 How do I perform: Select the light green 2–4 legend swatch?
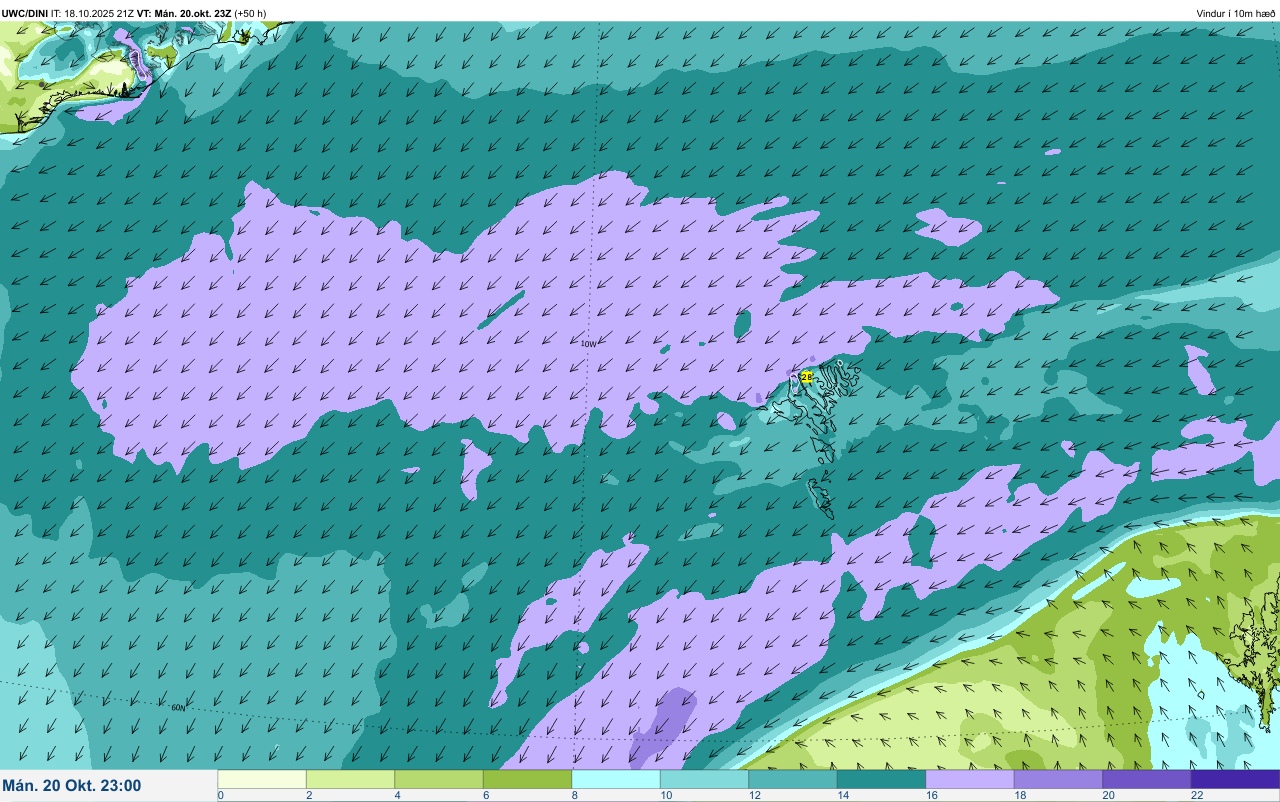(350, 779)
